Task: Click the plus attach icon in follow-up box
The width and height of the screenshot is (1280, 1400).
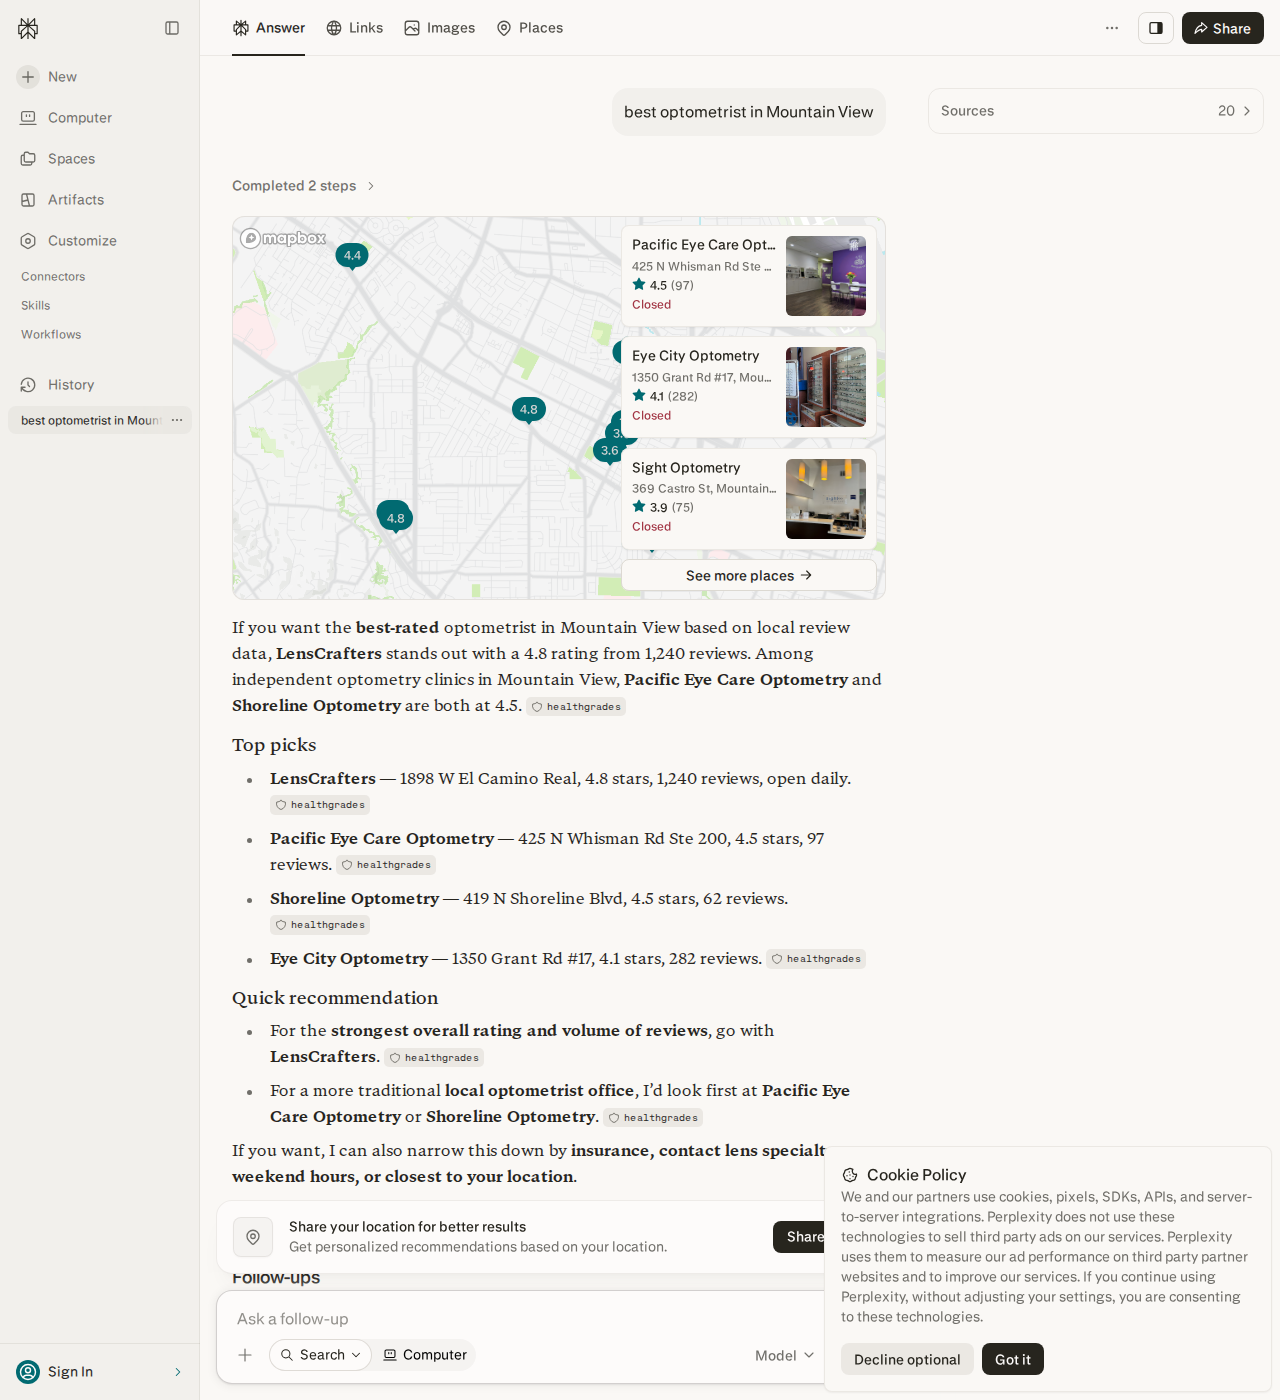Action: pyautogui.click(x=245, y=1355)
